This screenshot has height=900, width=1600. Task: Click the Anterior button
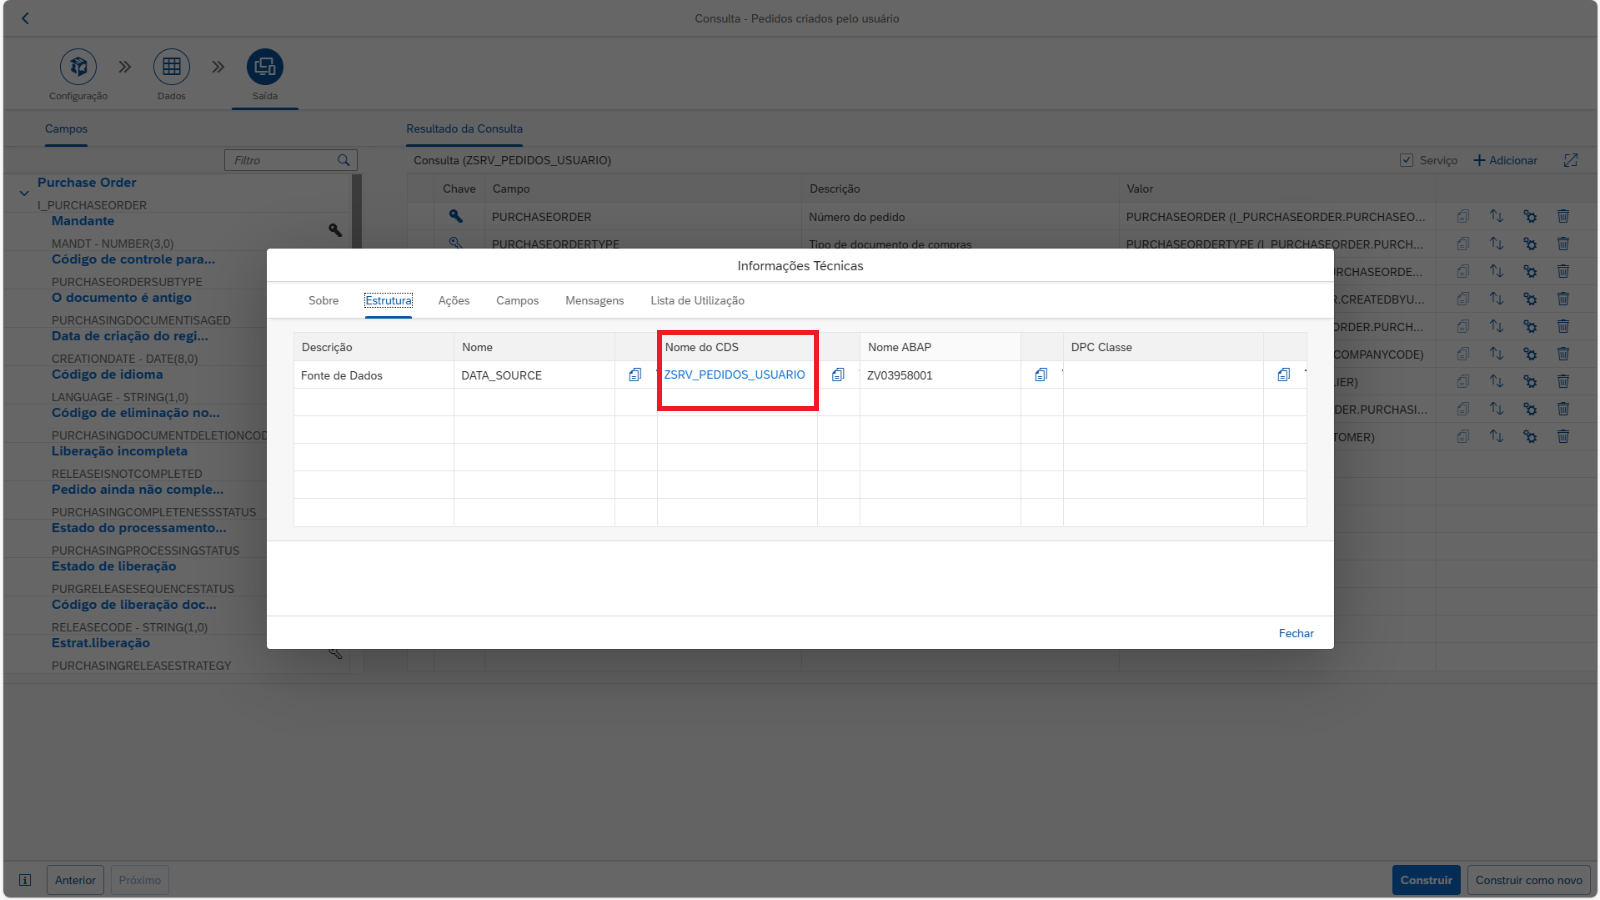pyautogui.click(x=75, y=880)
